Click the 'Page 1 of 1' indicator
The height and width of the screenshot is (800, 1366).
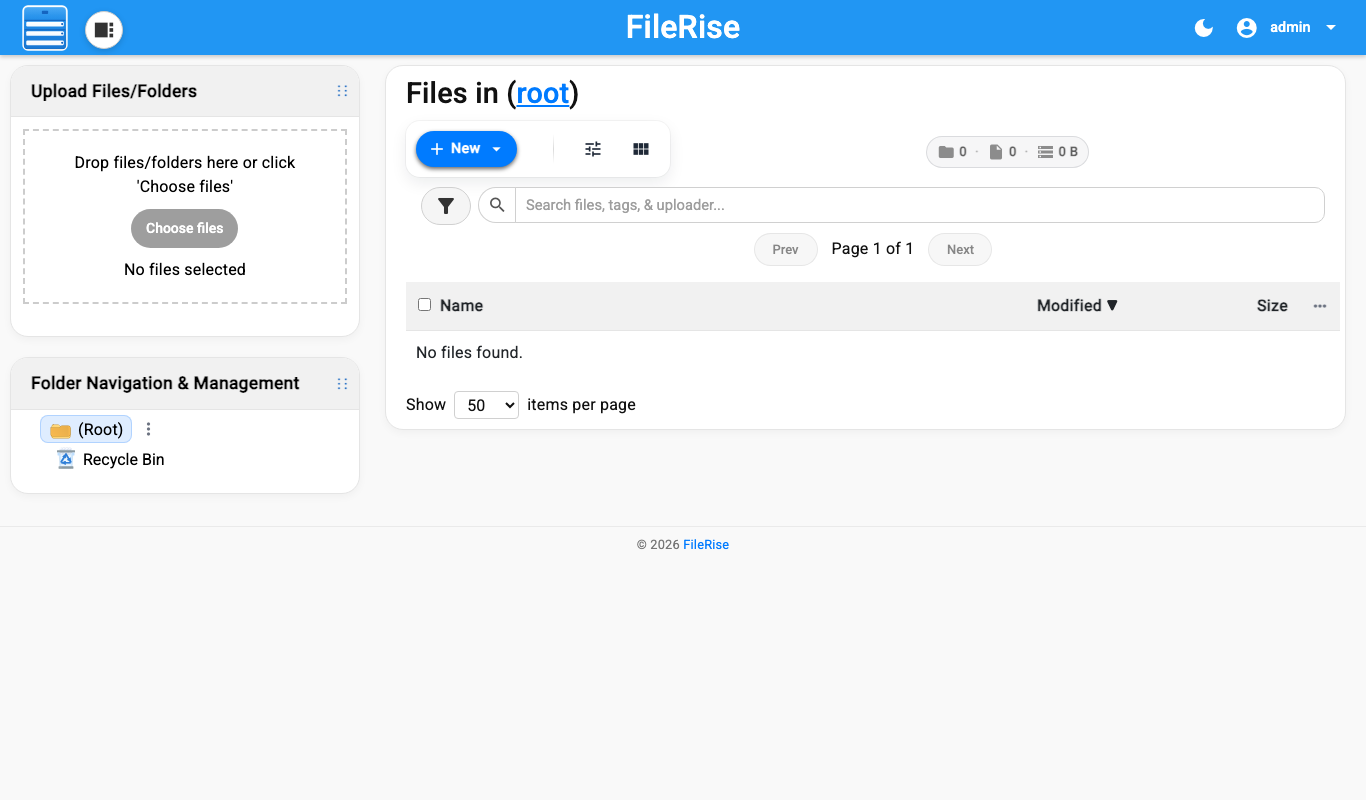[873, 249]
